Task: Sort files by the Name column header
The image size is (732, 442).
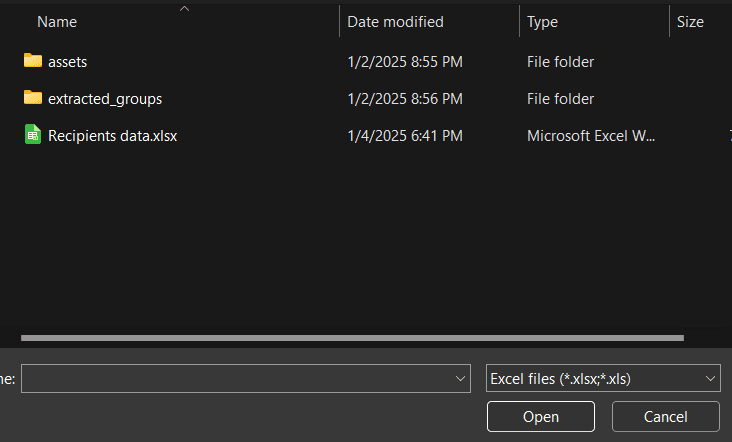Action: (x=57, y=22)
